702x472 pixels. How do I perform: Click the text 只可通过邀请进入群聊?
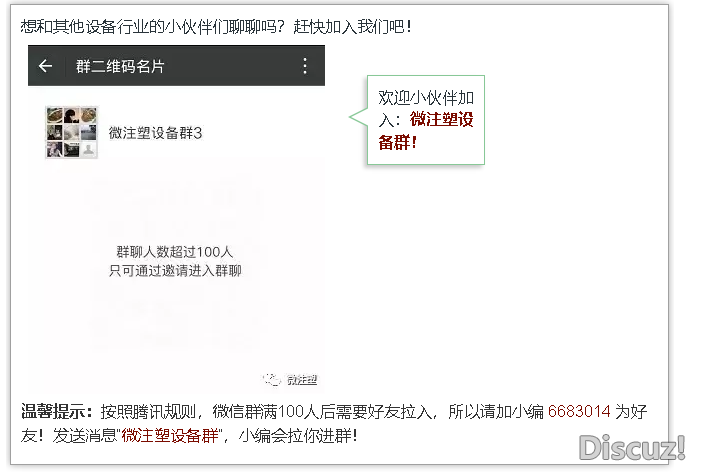click(175, 270)
